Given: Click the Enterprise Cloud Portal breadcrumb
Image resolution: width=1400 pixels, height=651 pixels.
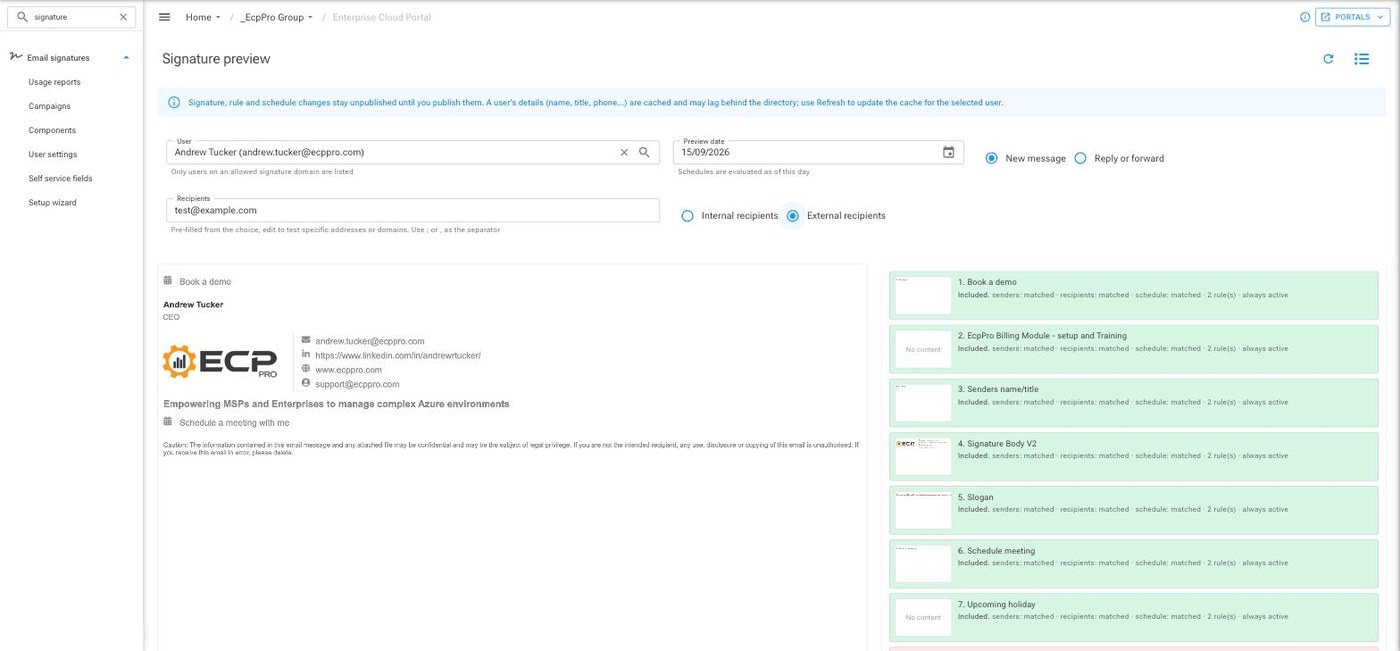Looking at the screenshot, I should (381, 17).
